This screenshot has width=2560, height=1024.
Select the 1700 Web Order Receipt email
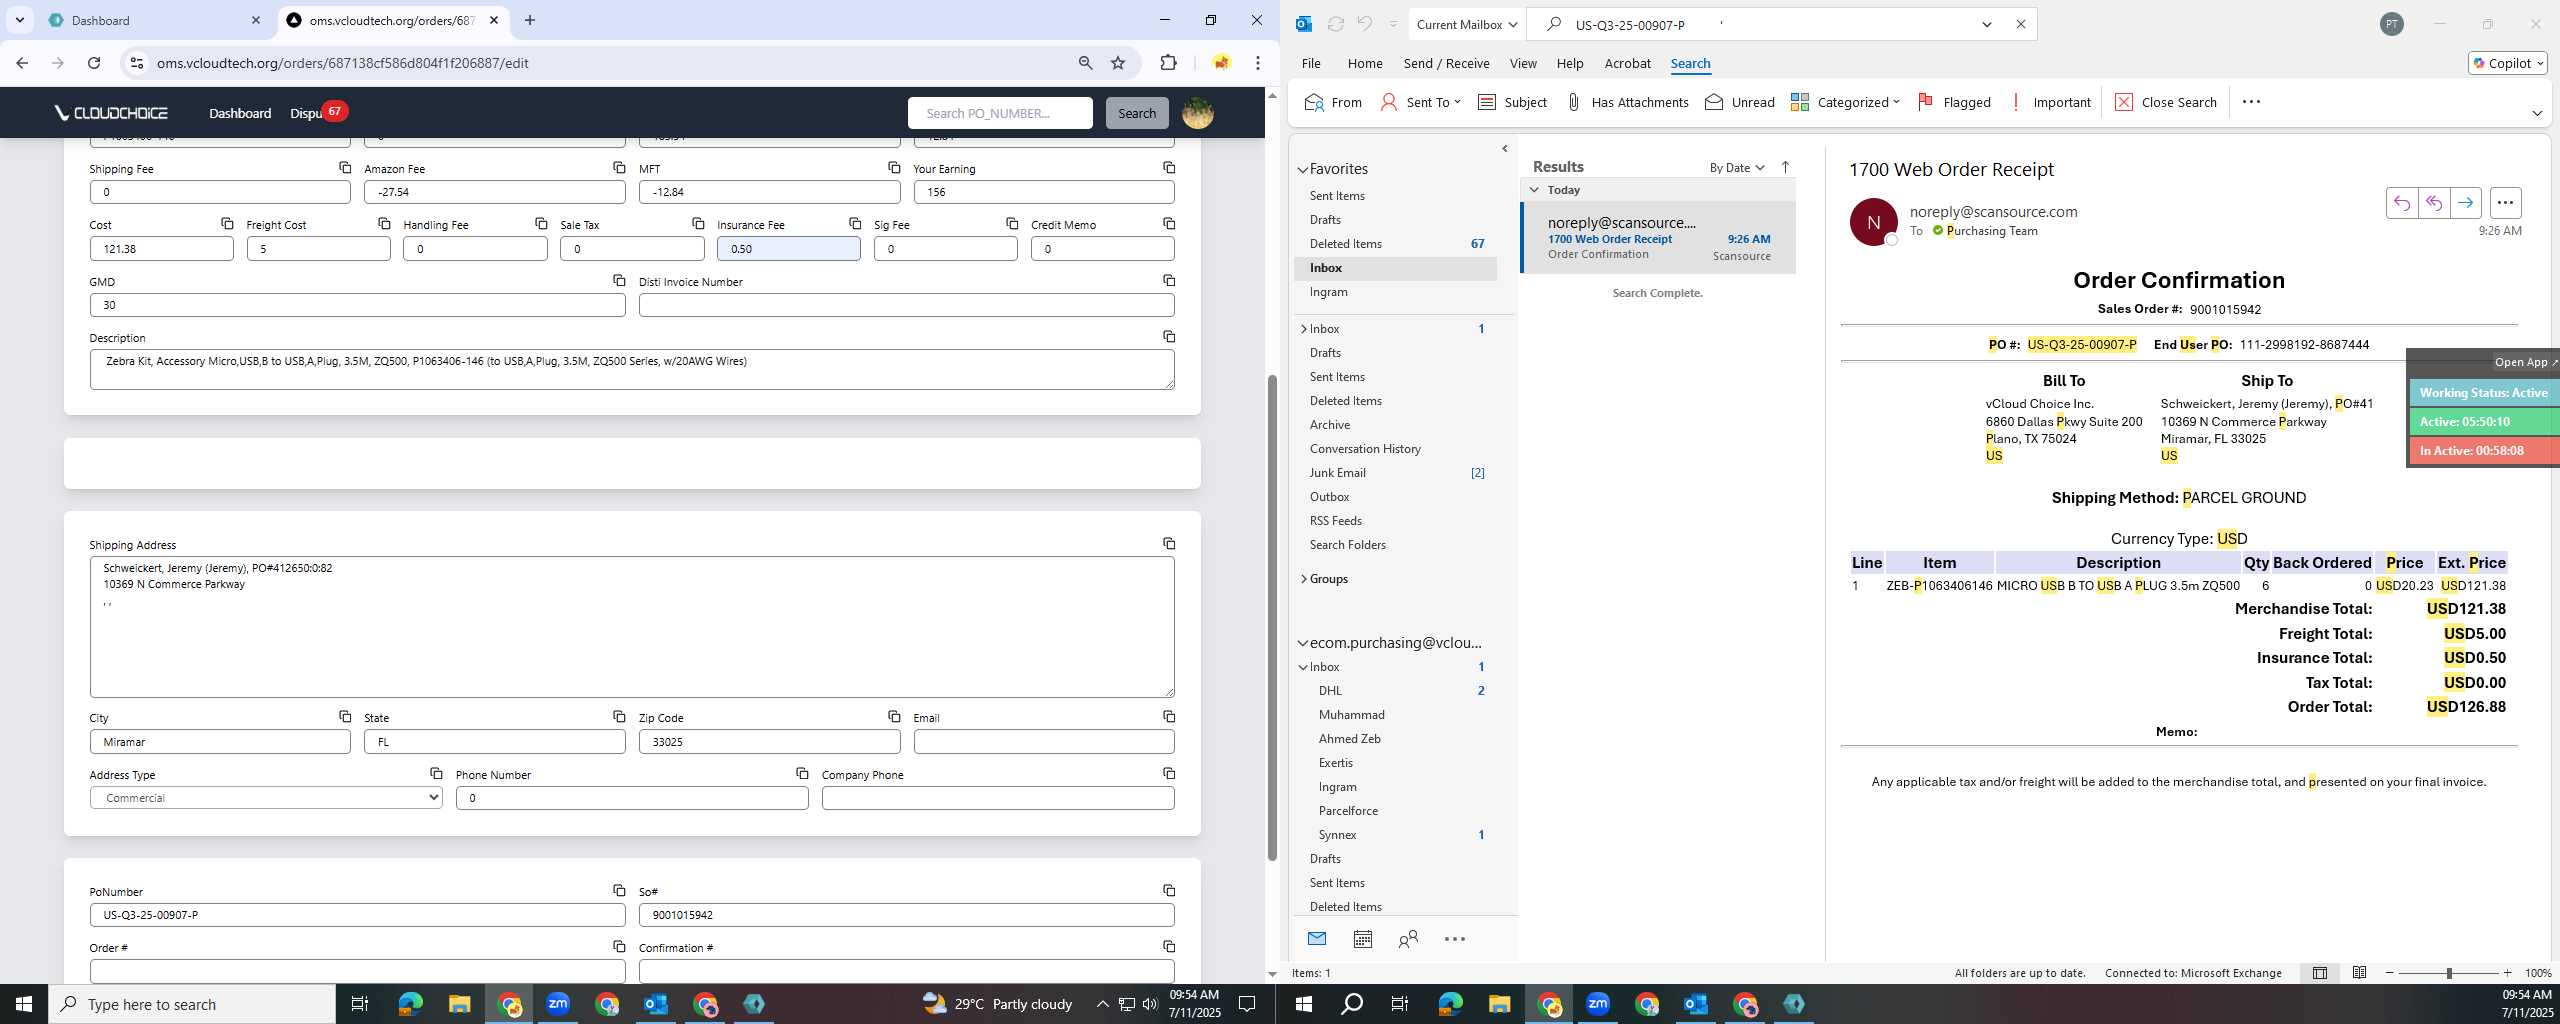1658,238
